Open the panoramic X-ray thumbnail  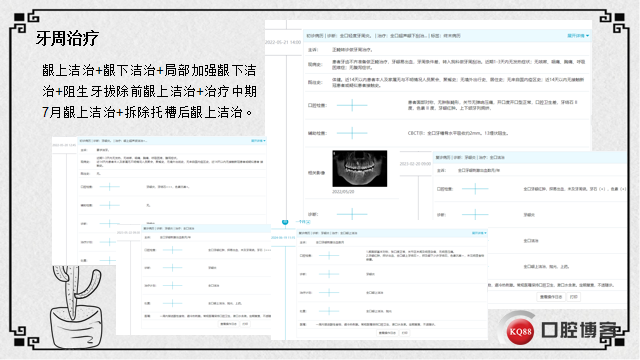360,169
